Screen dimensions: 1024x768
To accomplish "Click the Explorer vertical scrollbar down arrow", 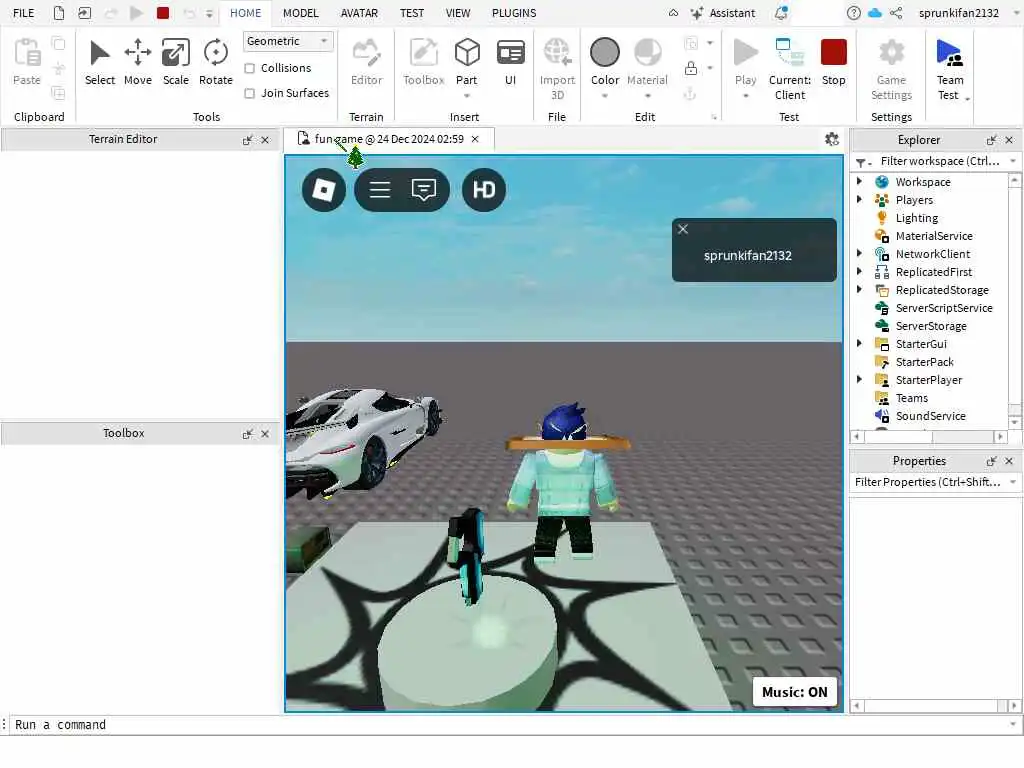I will (x=1014, y=423).
